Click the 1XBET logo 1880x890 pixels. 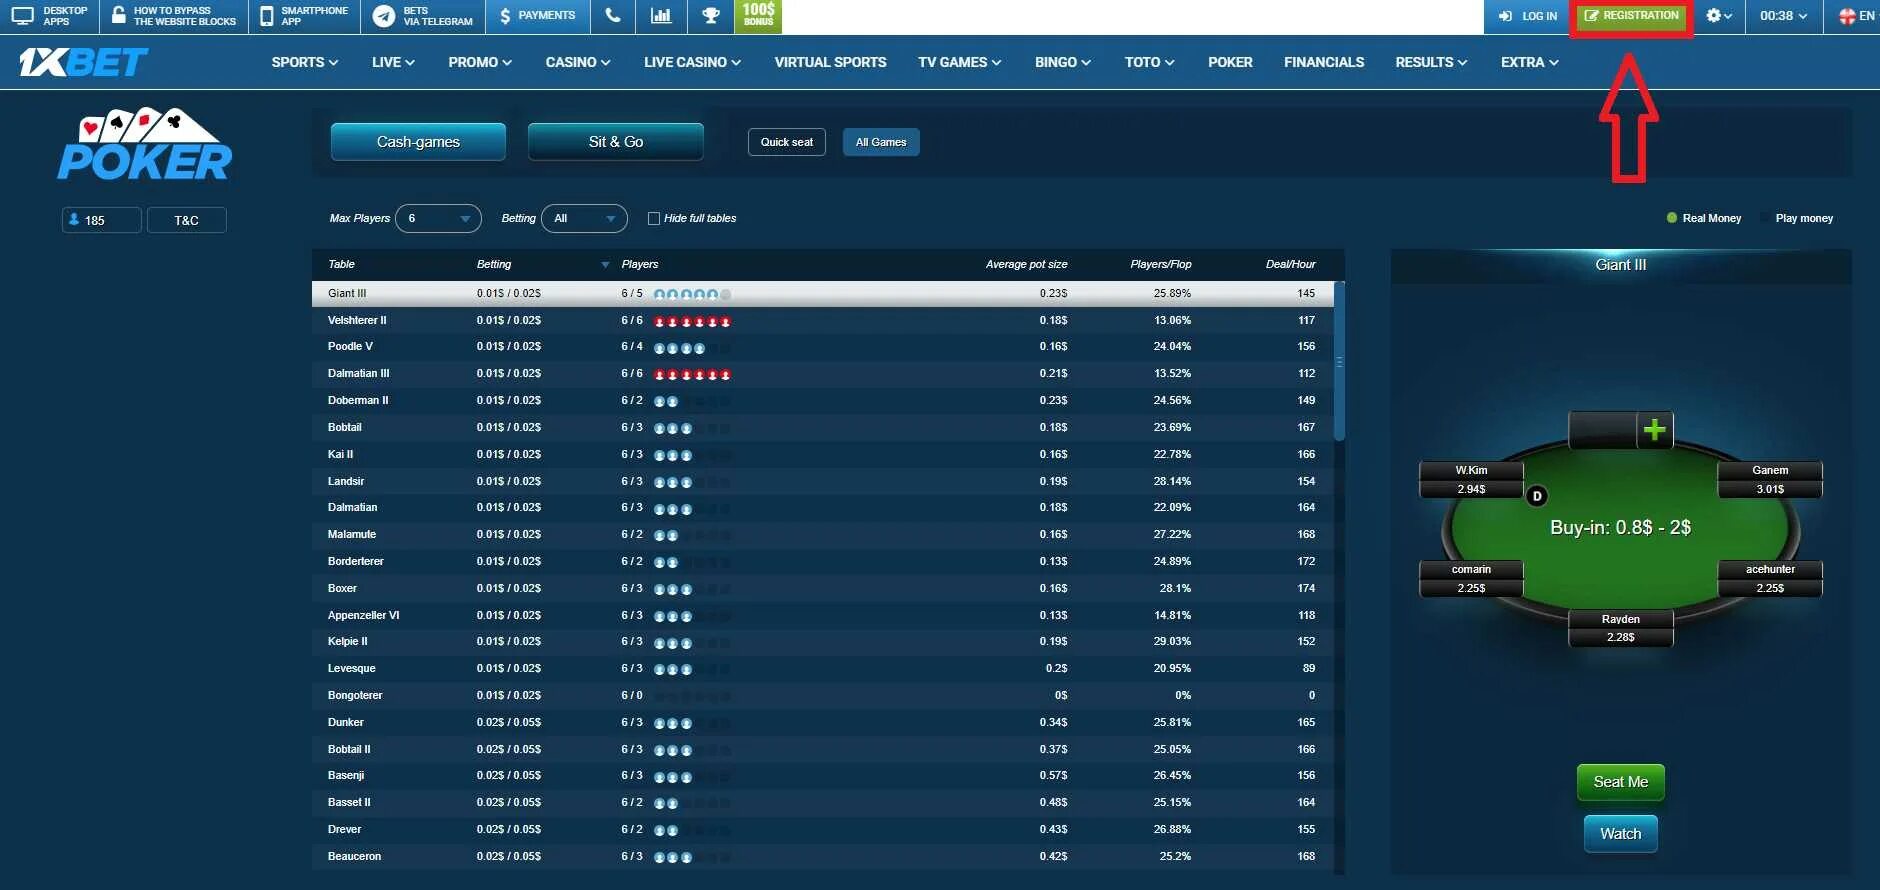[x=83, y=62]
